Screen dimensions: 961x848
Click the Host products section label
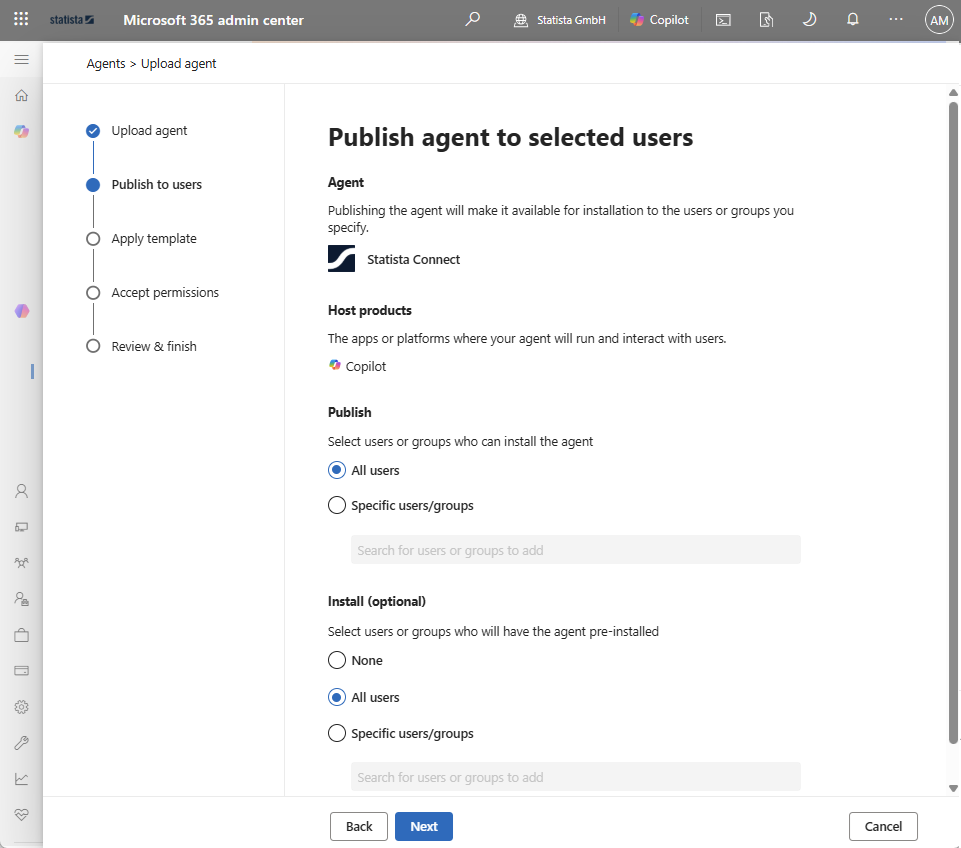[370, 310]
